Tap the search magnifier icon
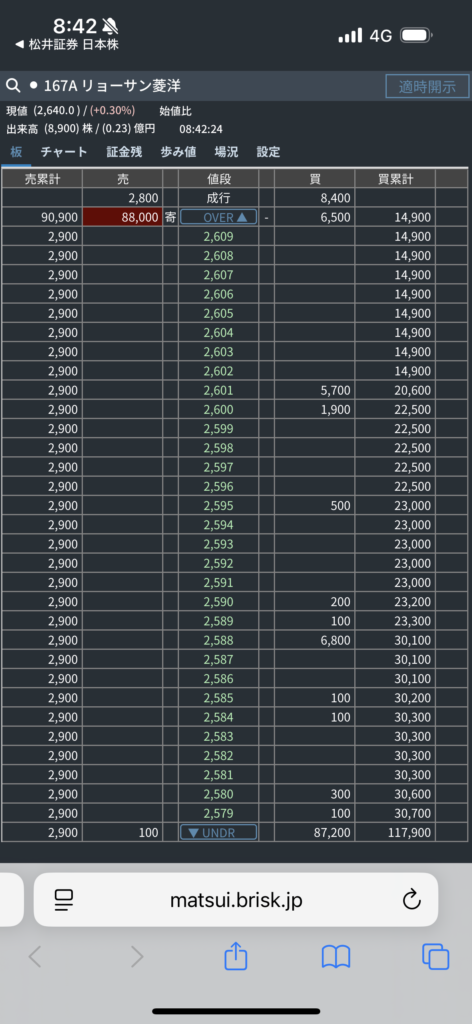Viewport: 472px width, 1024px height. tap(12, 86)
